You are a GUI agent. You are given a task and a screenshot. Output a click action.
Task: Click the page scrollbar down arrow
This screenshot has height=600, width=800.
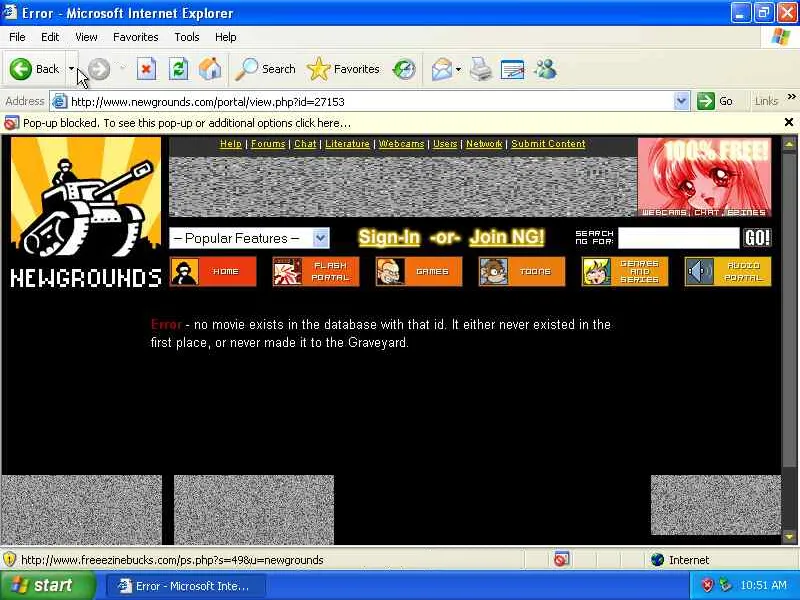(x=789, y=537)
